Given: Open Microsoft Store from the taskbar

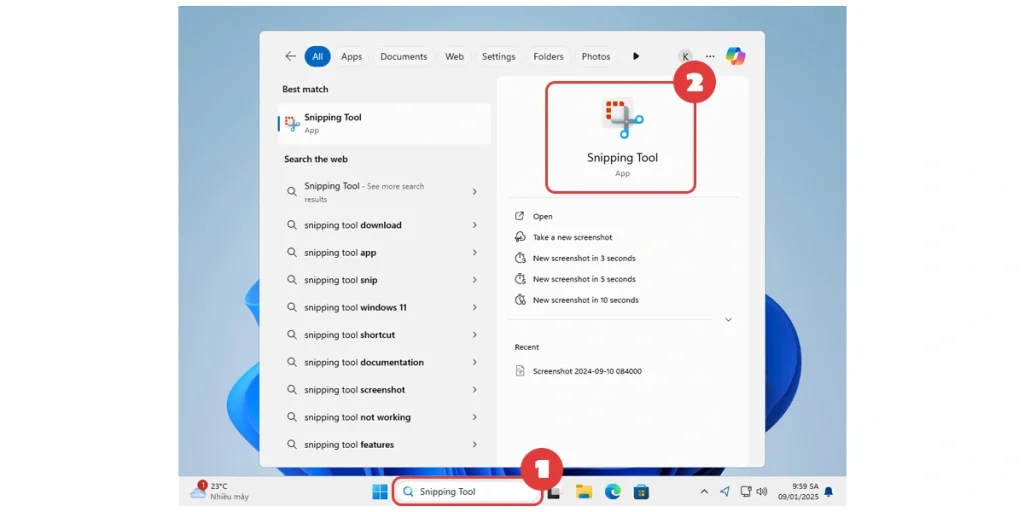Looking at the screenshot, I should click(642, 491).
